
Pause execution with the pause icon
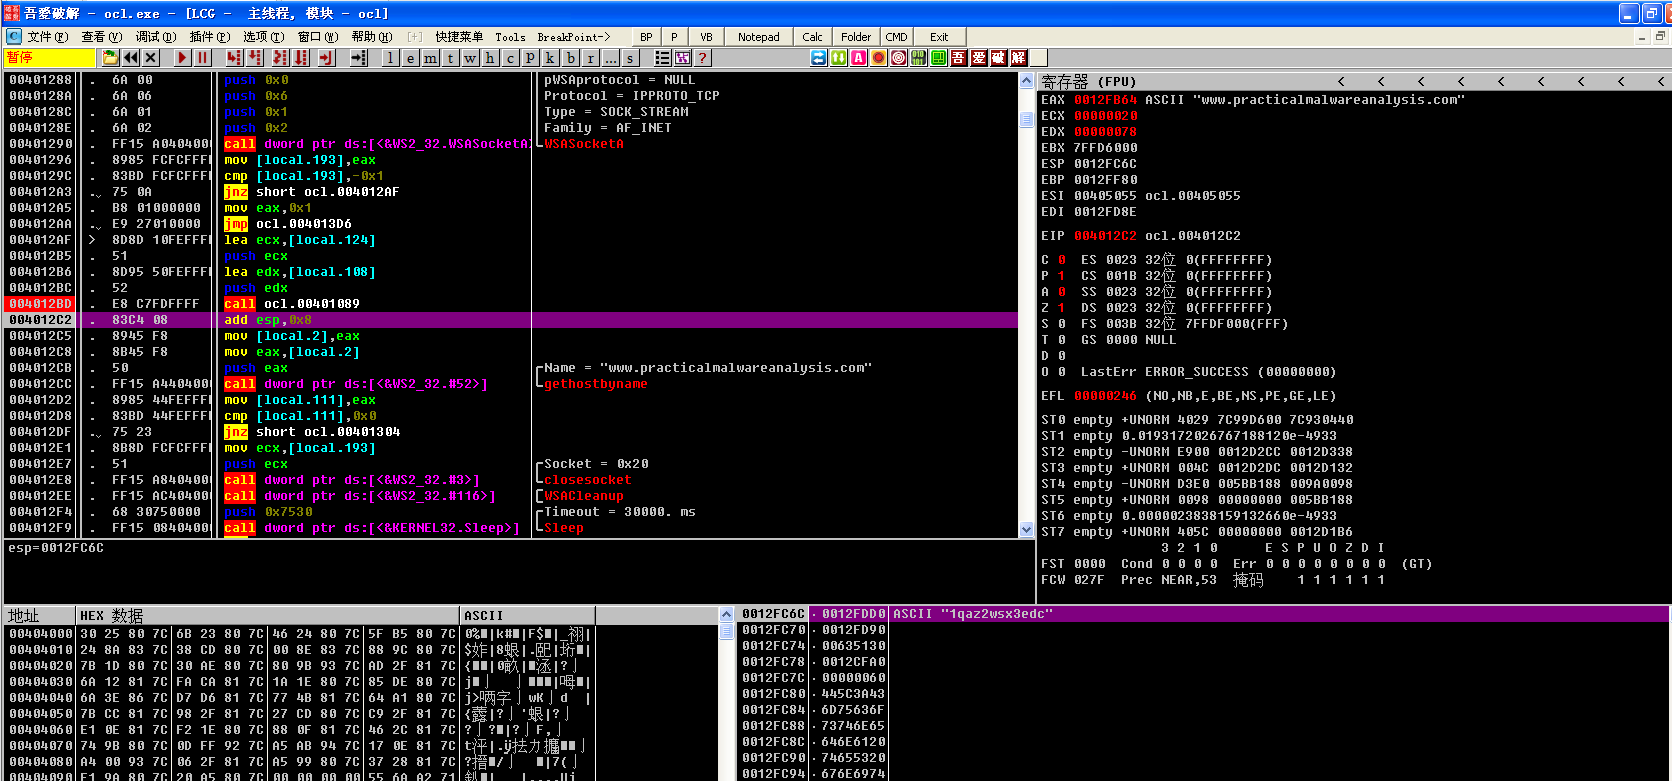(202, 58)
